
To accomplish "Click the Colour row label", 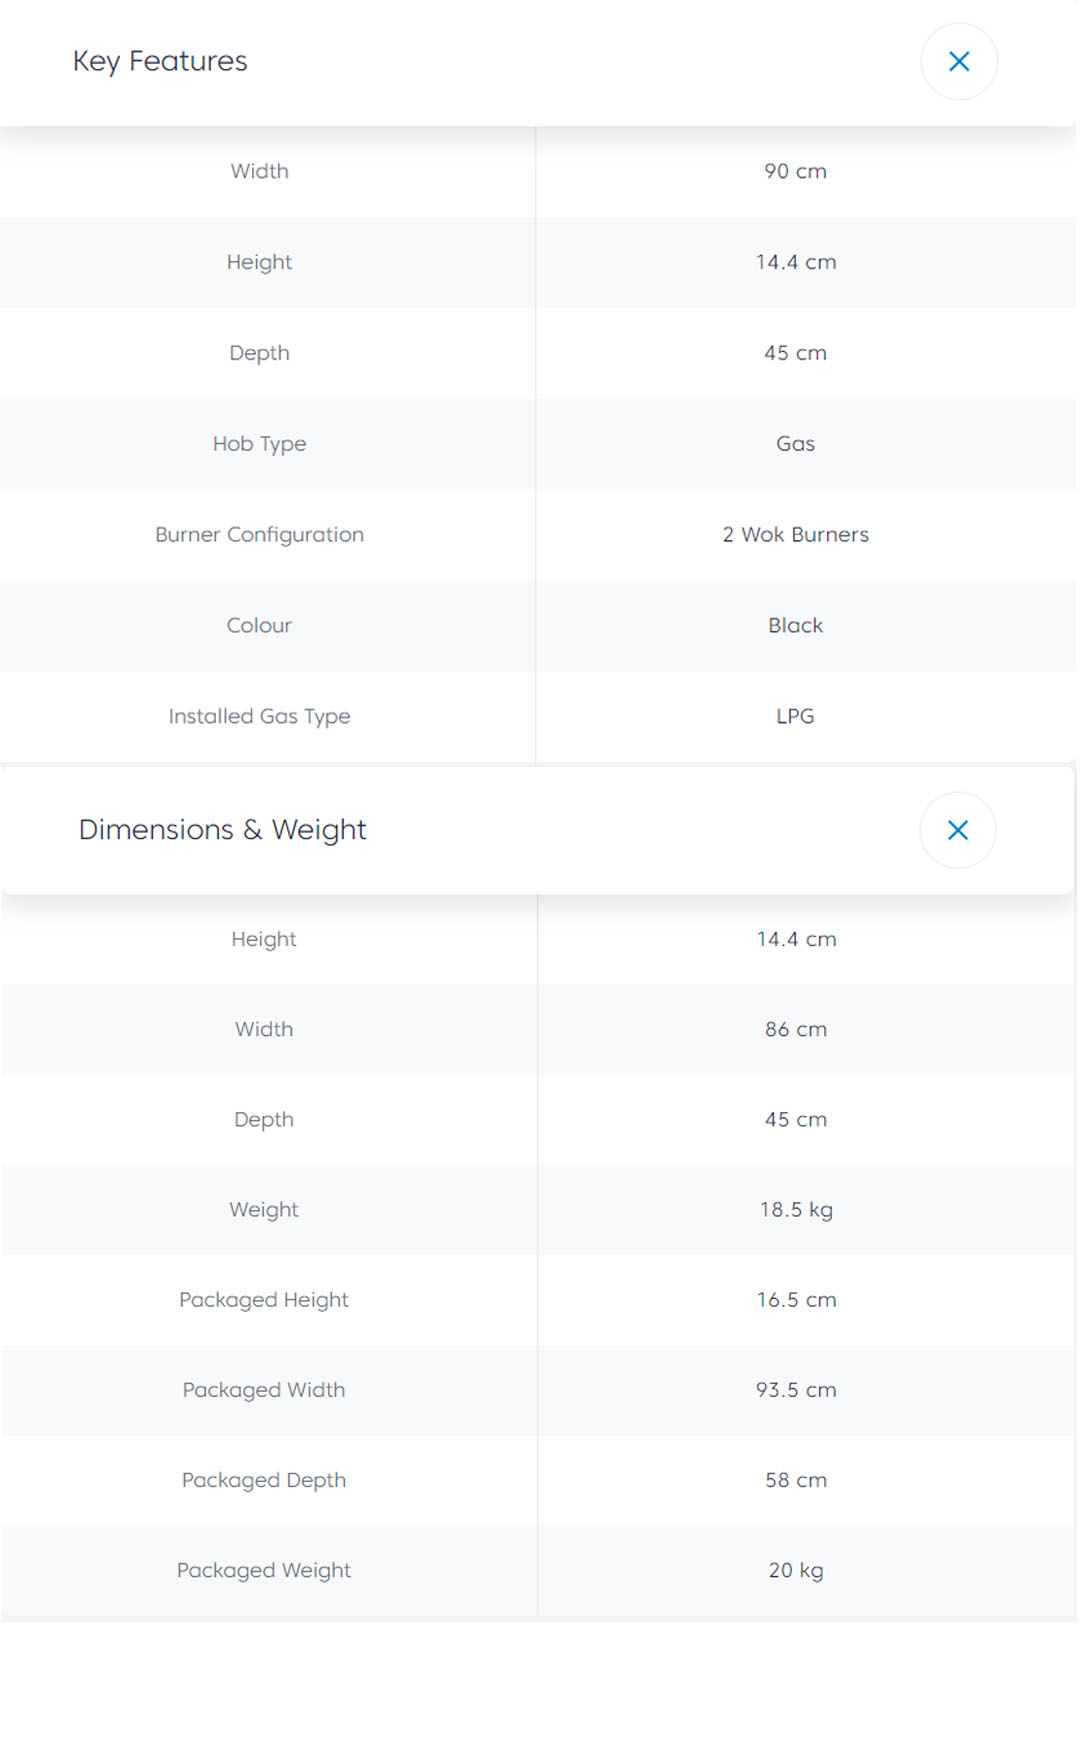I will [x=259, y=626].
